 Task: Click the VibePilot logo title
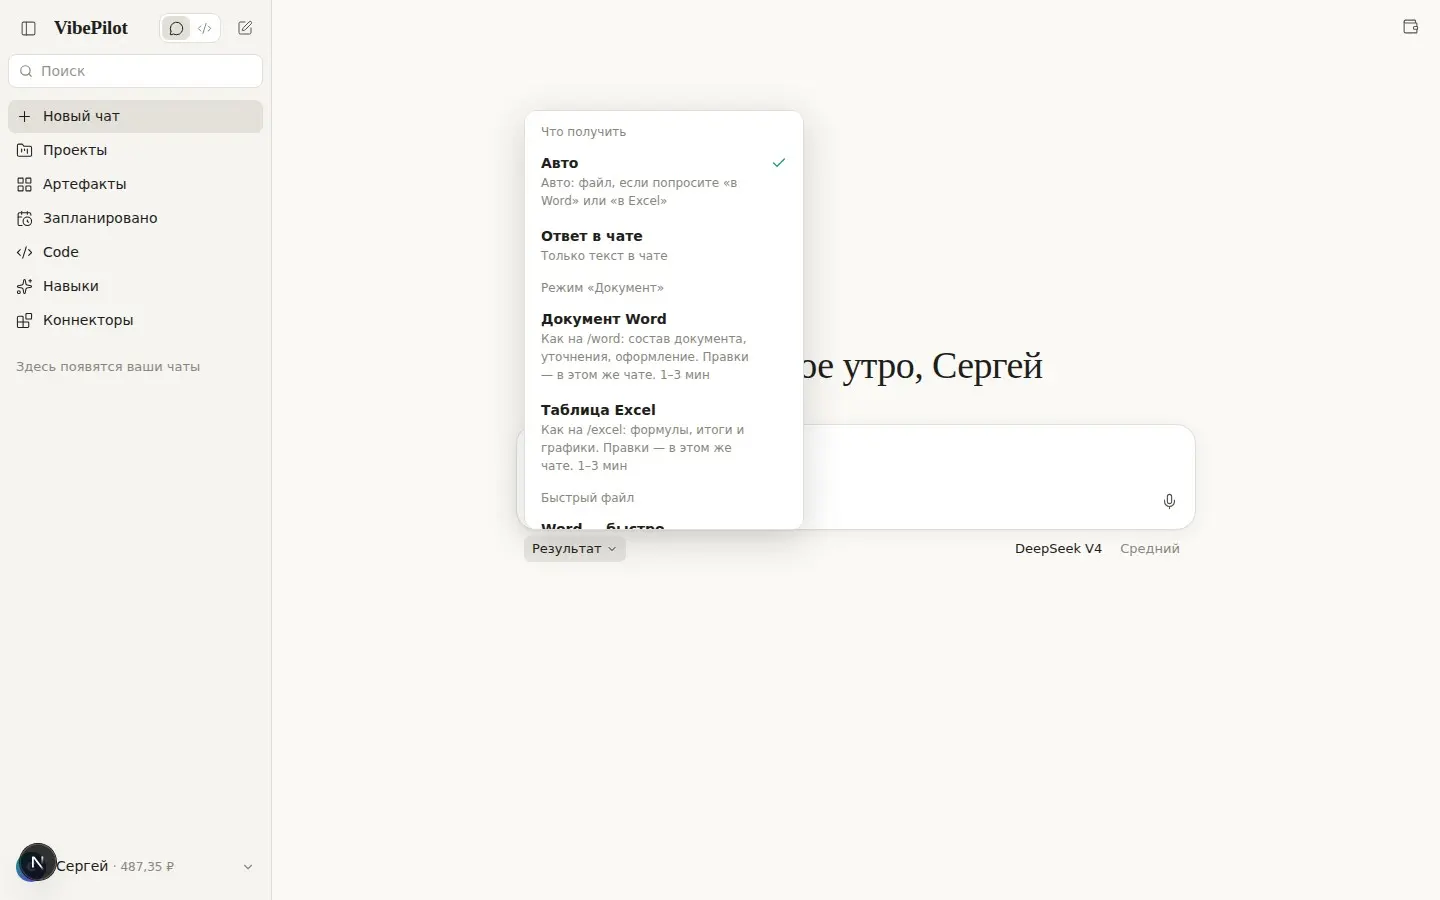pos(91,28)
